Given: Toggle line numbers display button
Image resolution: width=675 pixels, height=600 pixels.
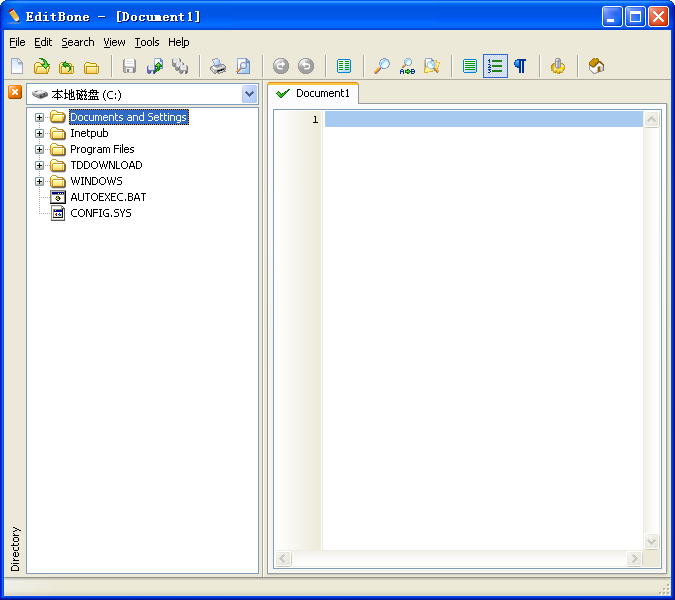Looking at the screenshot, I should [495, 66].
